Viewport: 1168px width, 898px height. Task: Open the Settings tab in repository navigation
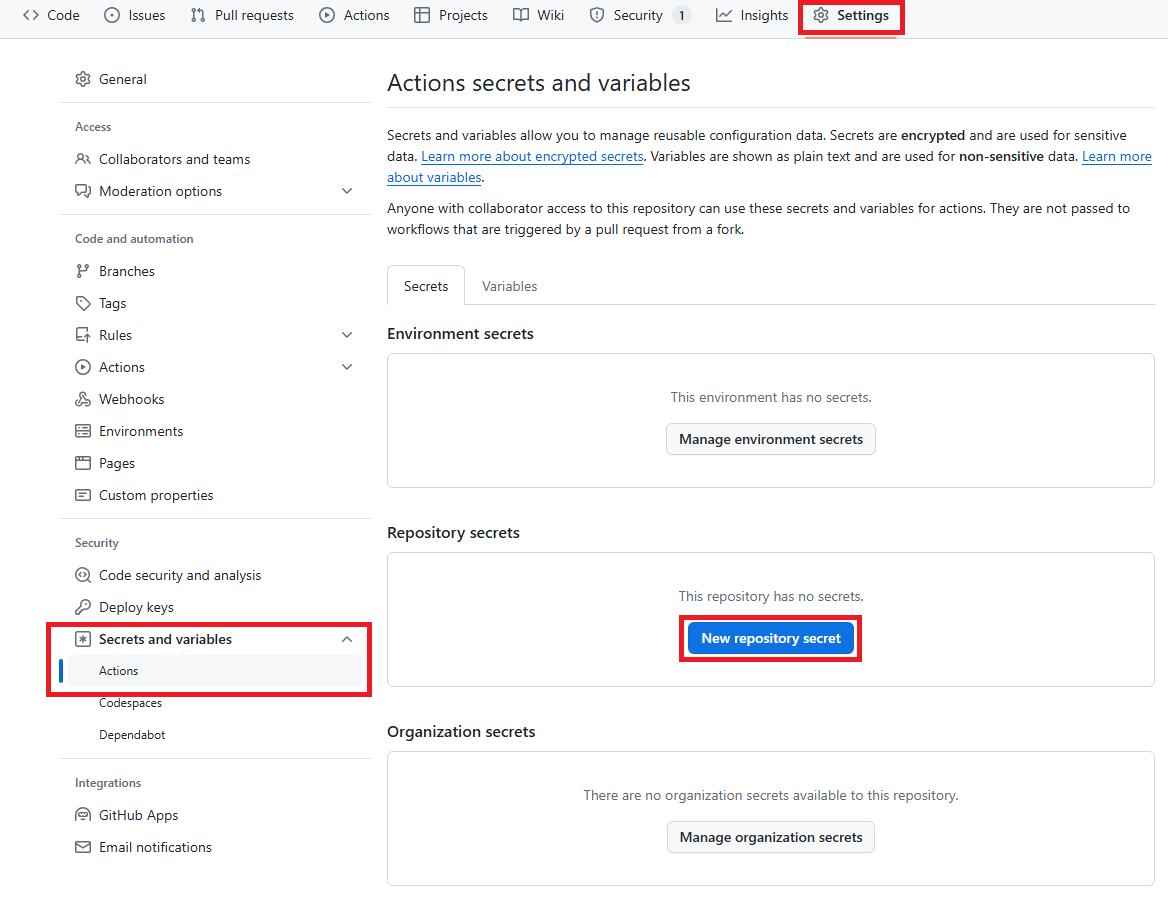tap(851, 15)
